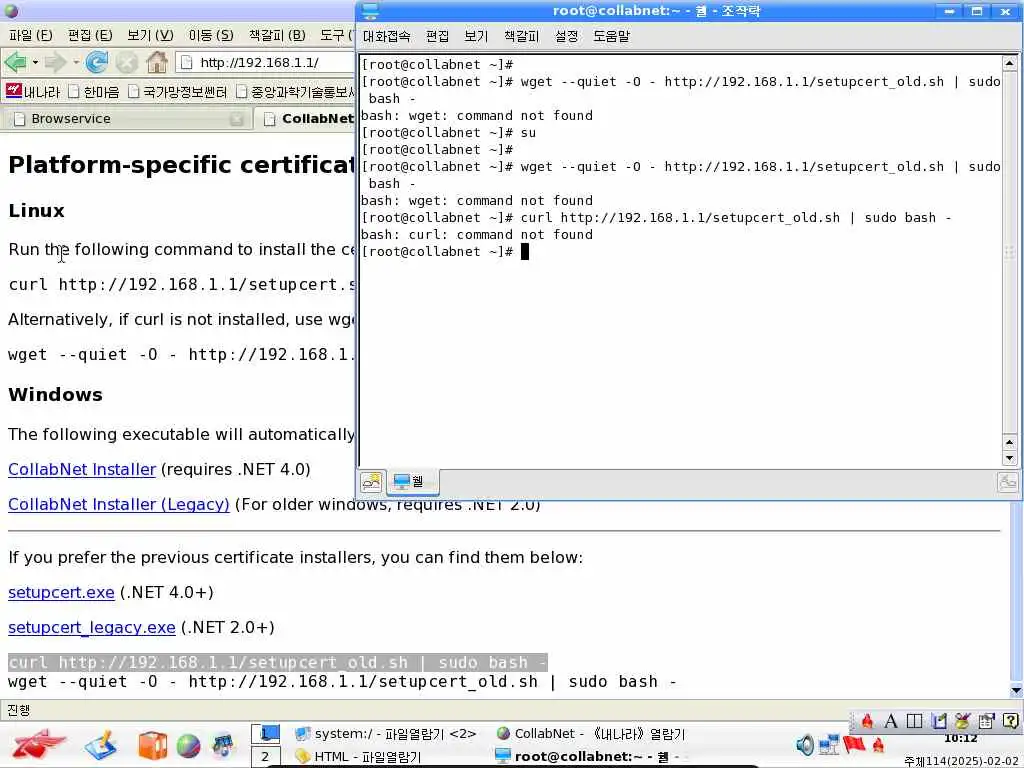Open the 한마음 bookmark
Viewport: 1024px width, 768px height.
(x=94, y=91)
